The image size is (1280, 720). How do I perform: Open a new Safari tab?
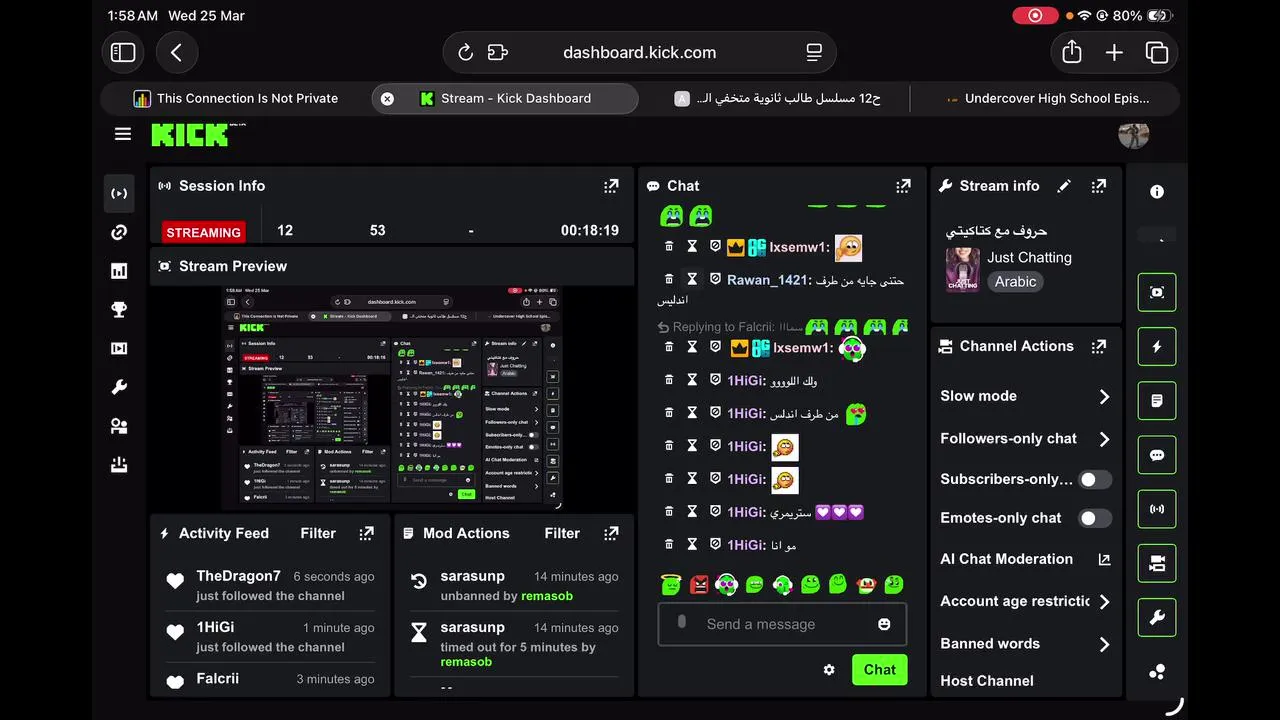pyautogui.click(x=1114, y=53)
